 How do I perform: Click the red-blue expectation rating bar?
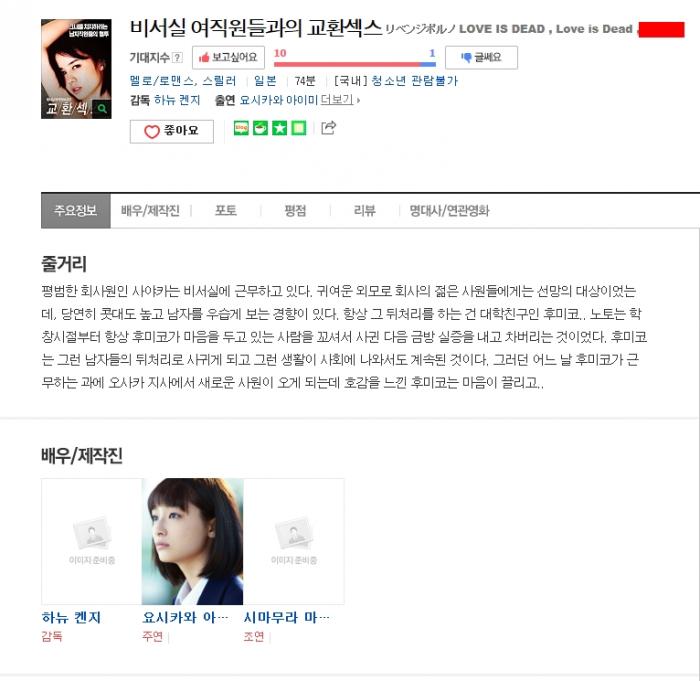(355, 64)
